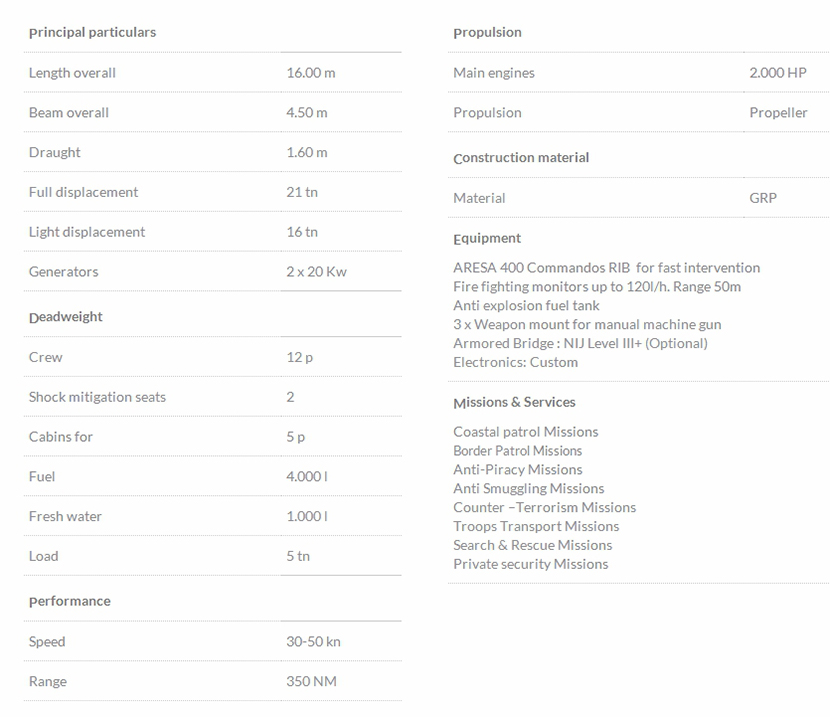Click the Length overall row label
Image resolution: width=830 pixels, height=717 pixels.
[x=72, y=73]
